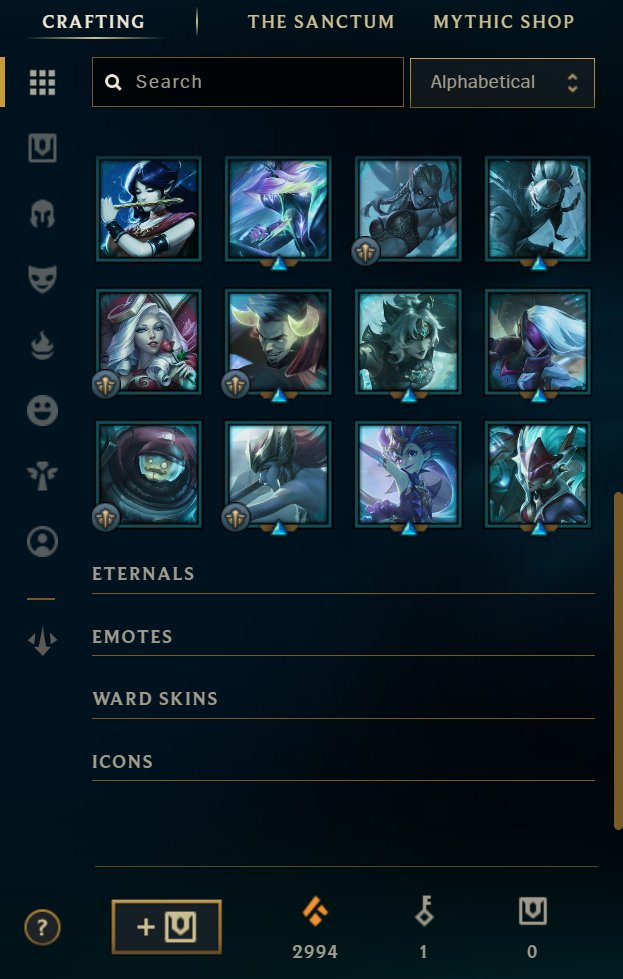
Task: Filter loot by emotes smiley icon
Action: [x=42, y=411]
